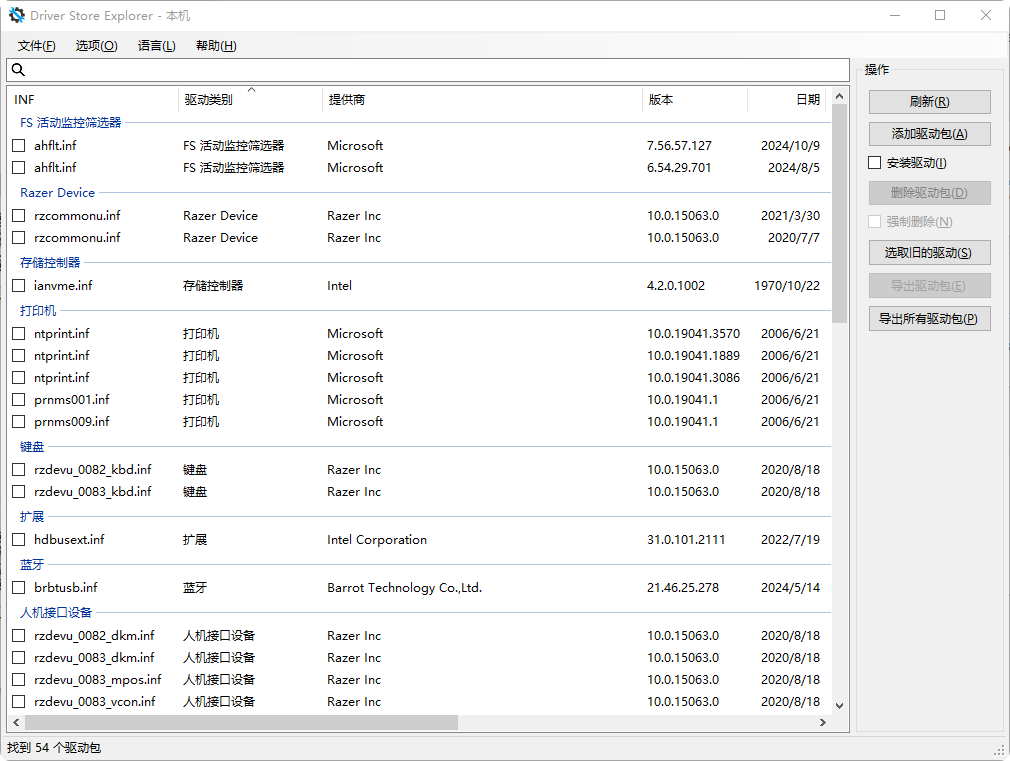Screen dimensions: 1010x761
Task: Sort by the 日期 column header
Action: tap(786, 99)
